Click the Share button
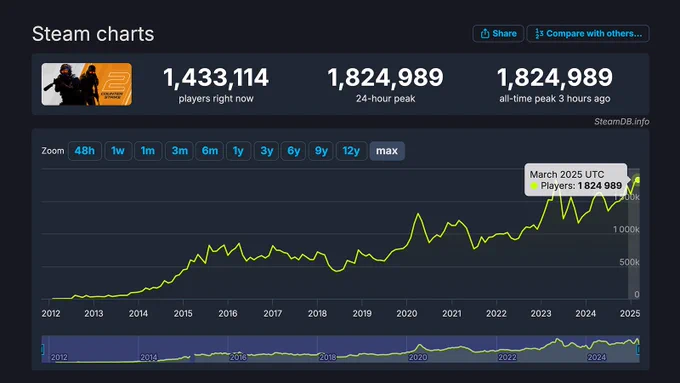This screenshot has width=680, height=383. point(498,33)
